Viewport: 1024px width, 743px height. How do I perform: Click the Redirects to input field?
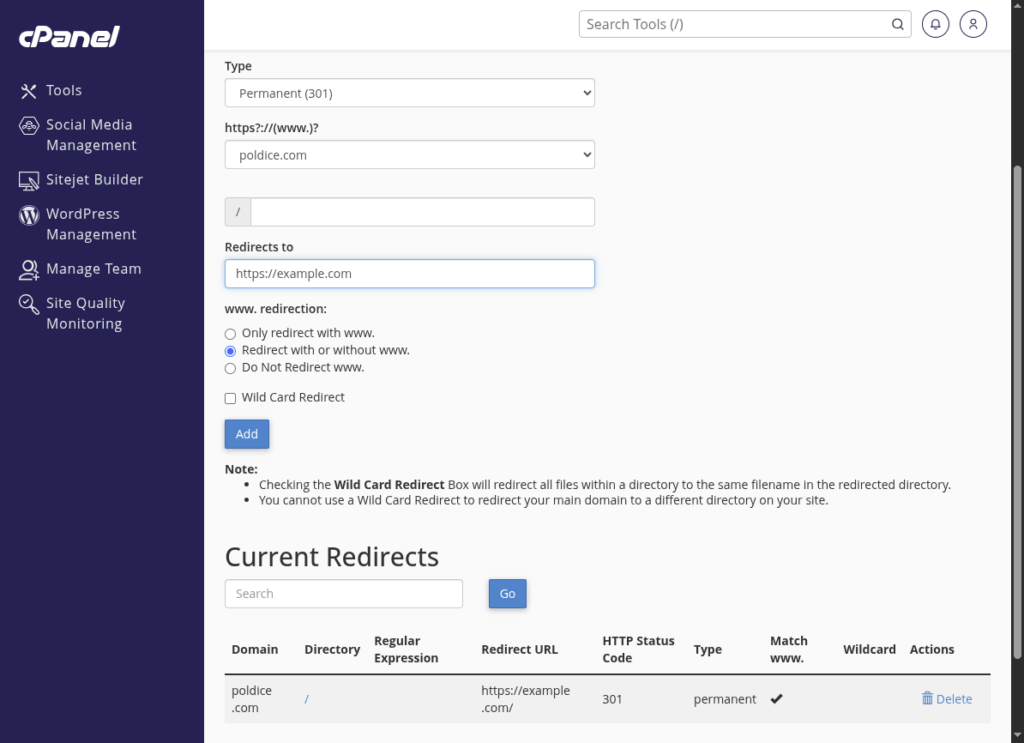click(x=409, y=274)
